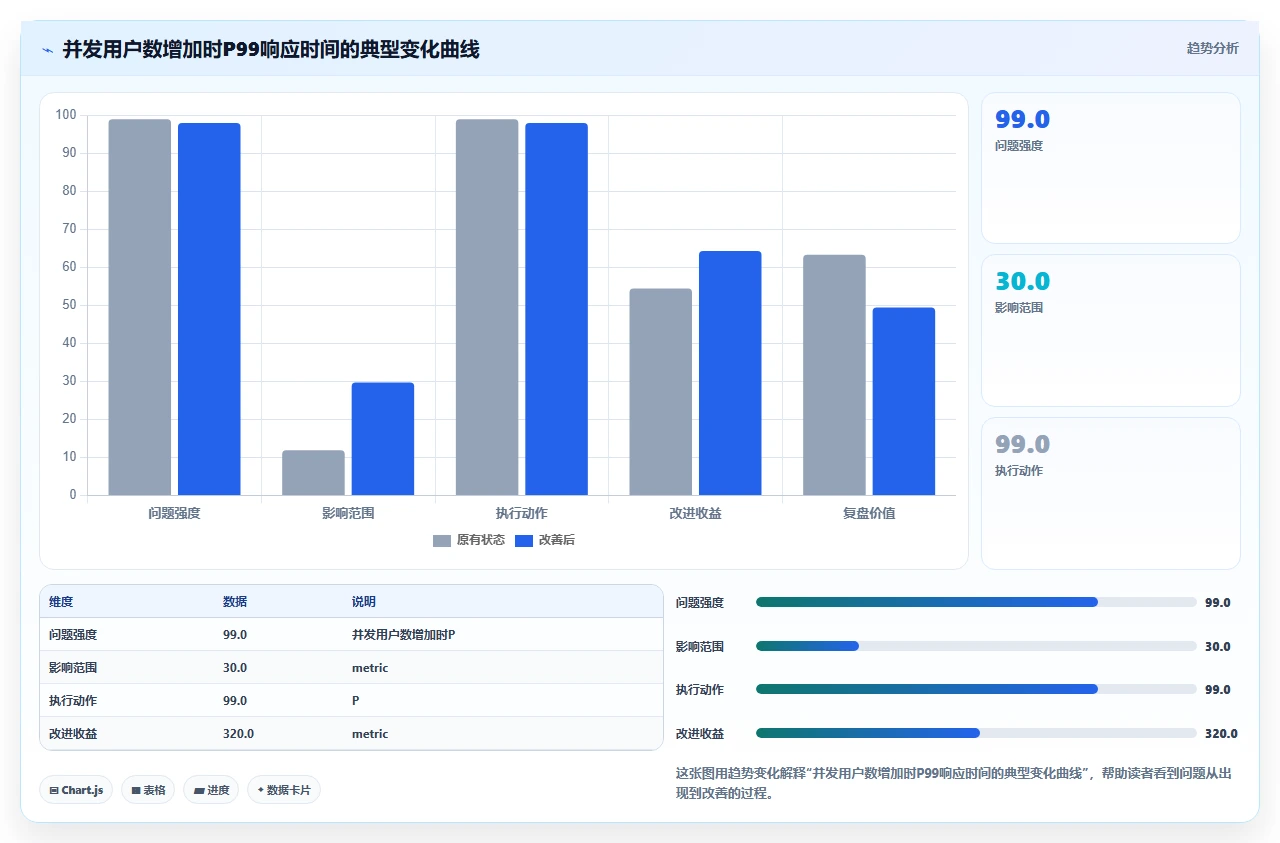Click the 改进收益 x-axis label
Image resolution: width=1280 pixels, height=843 pixels.
point(695,513)
